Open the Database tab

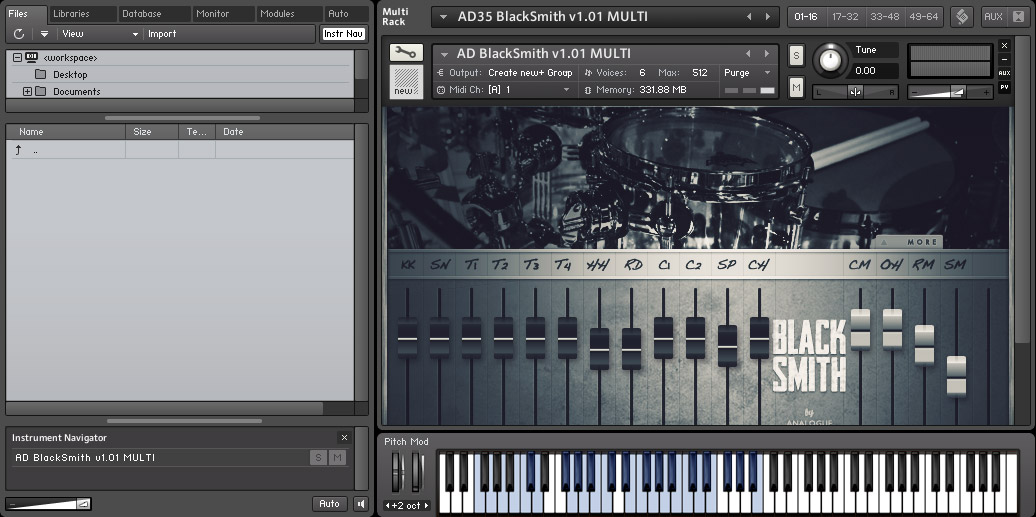[142, 14]
